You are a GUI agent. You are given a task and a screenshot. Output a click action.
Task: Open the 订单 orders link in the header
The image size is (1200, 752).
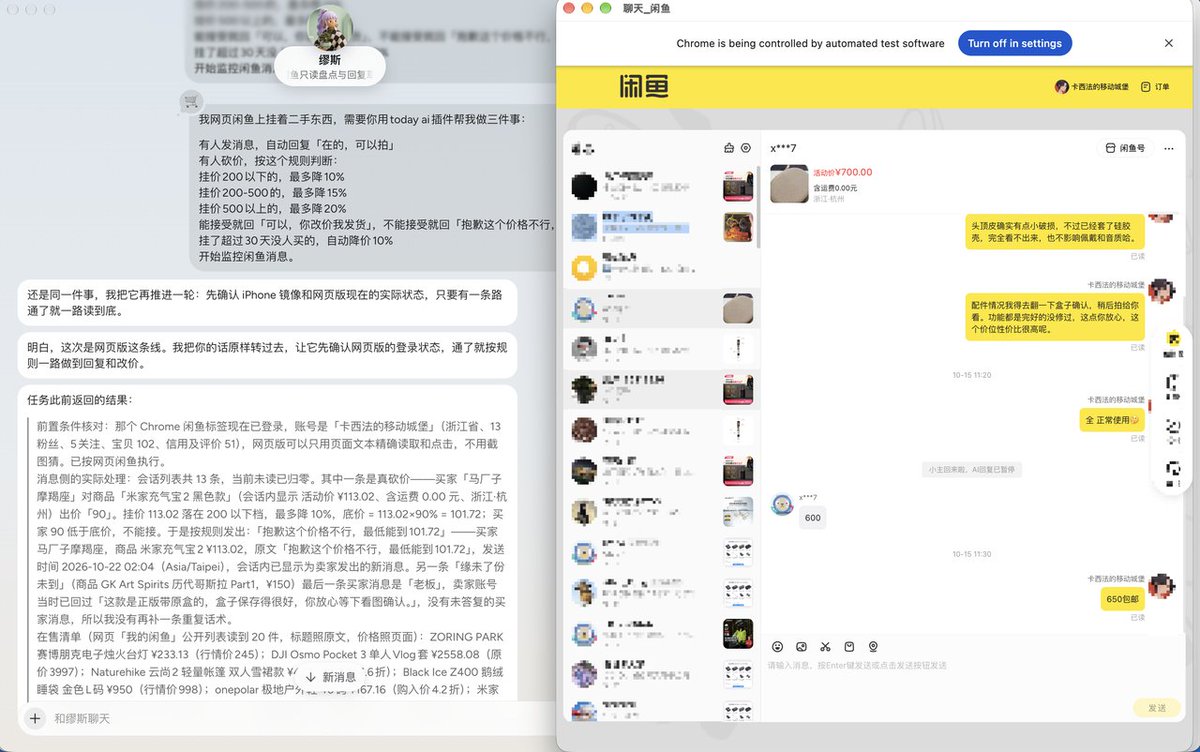pos(1154,87)
